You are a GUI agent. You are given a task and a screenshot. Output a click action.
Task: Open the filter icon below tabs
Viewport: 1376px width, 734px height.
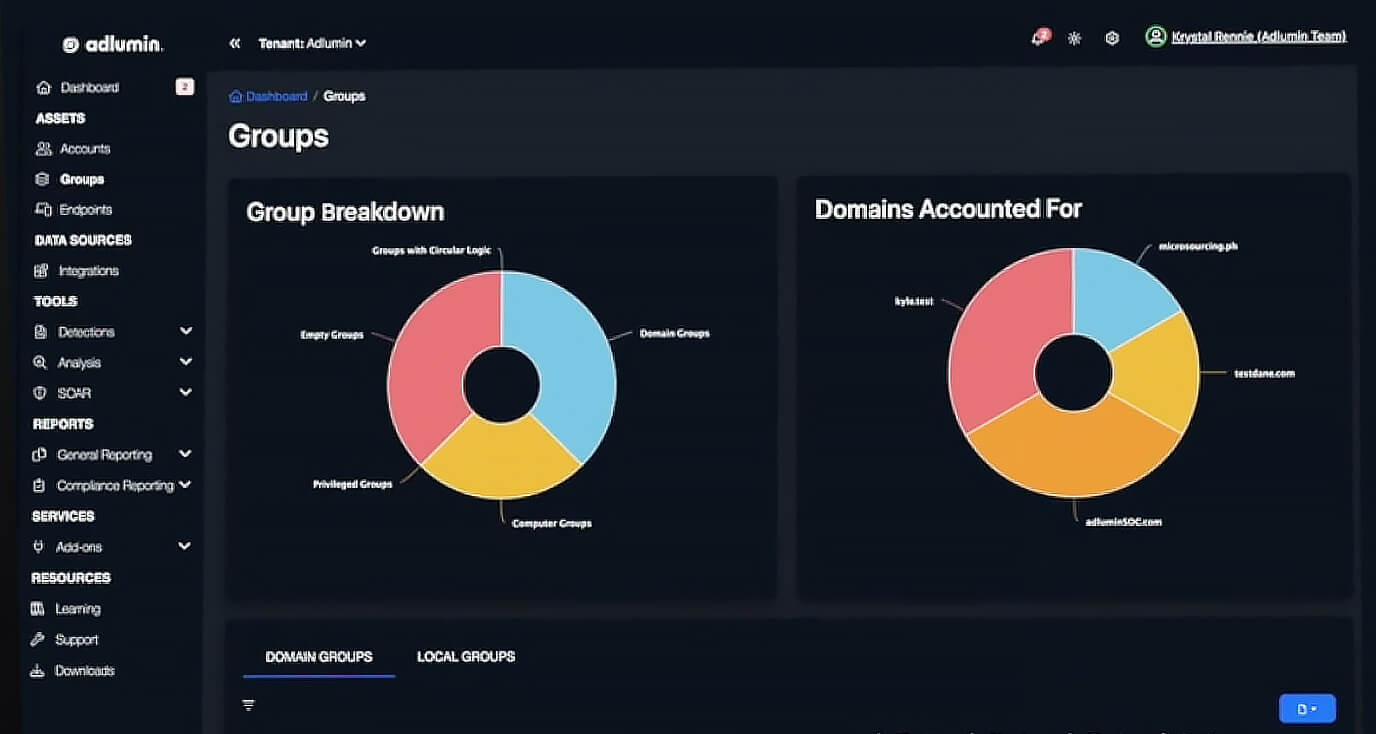(249, 705)
